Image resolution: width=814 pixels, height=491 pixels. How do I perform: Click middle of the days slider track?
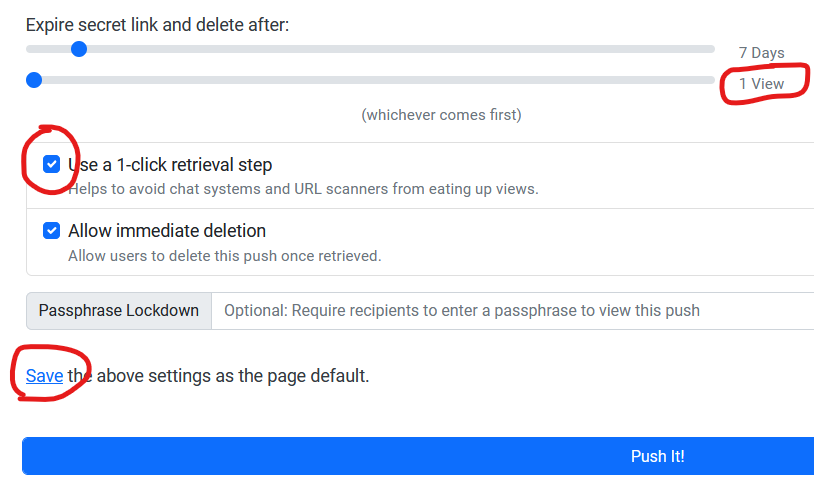click(x=371, y=49)
